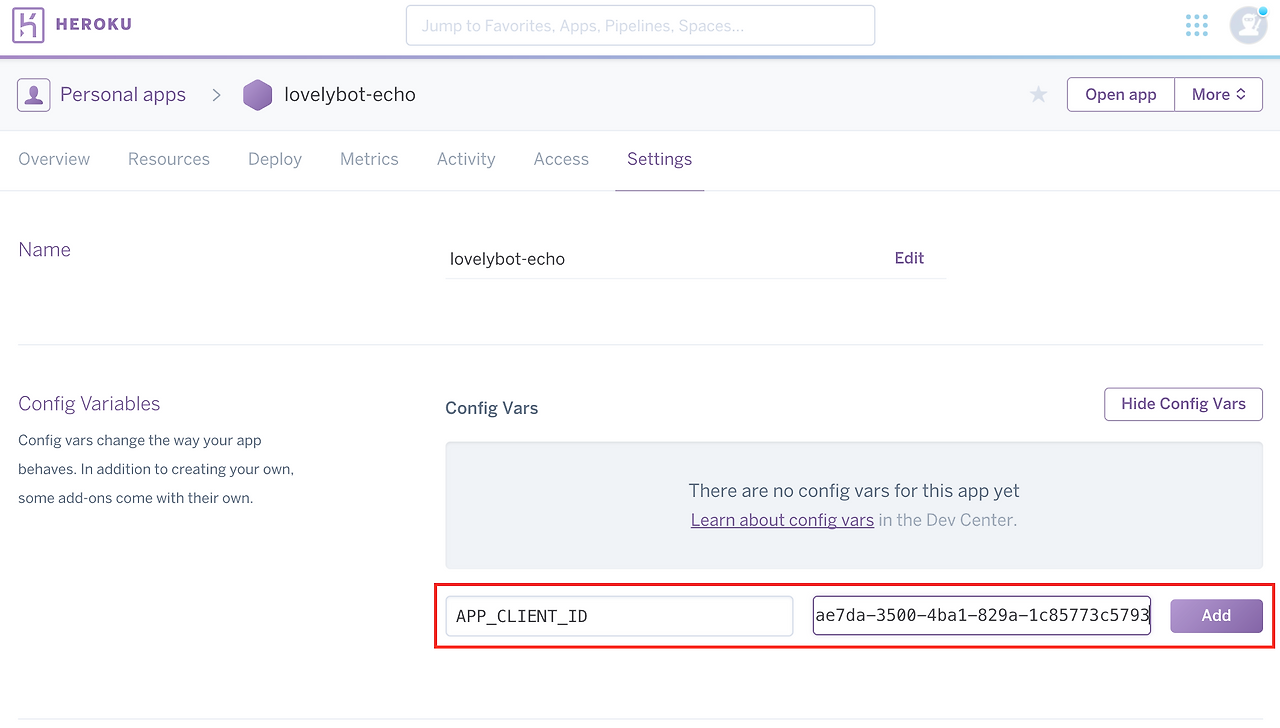
Task: Switch to the Resources tab
Action: 169,159
